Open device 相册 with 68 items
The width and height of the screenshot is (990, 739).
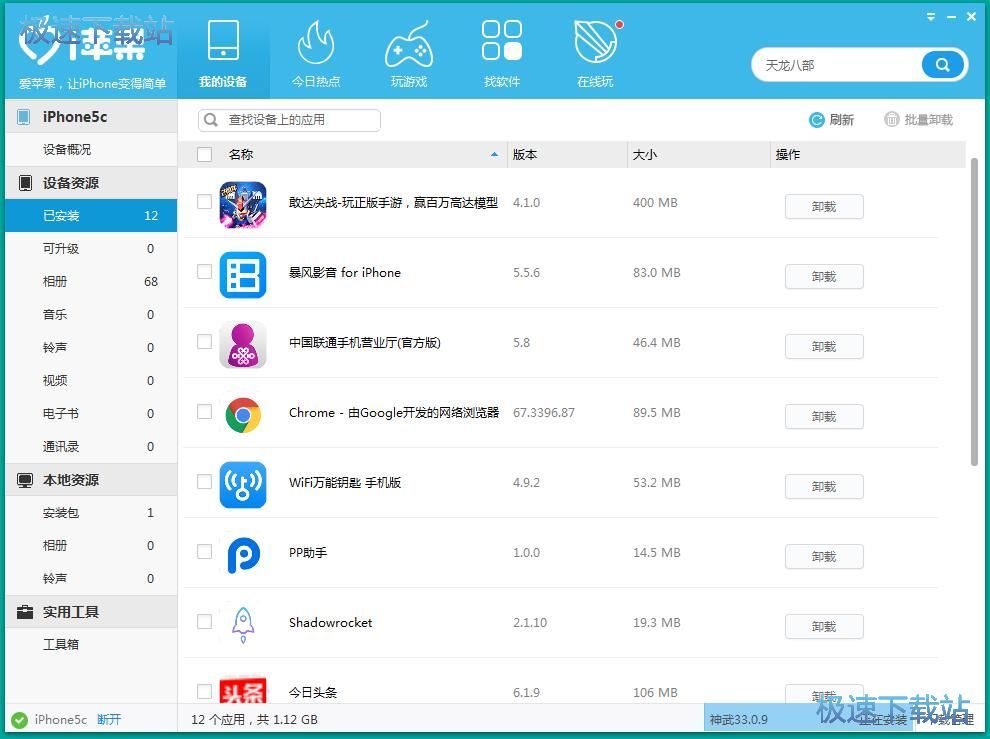(91, 282)
